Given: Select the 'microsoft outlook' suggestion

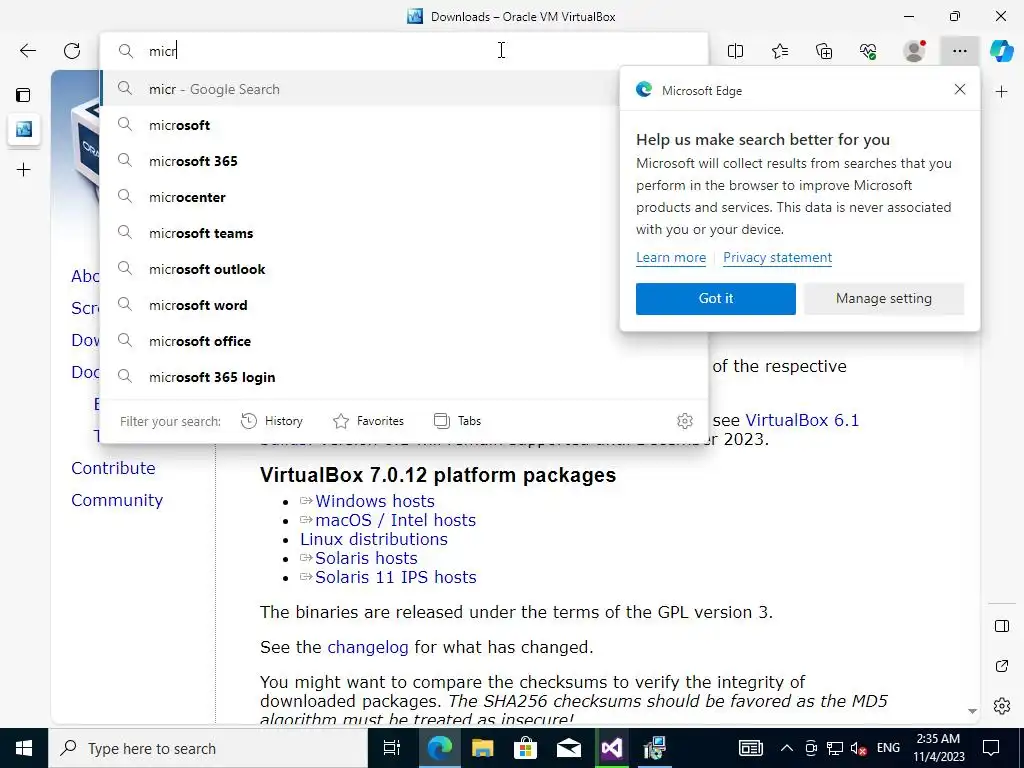Looking at the screenshot, I should 360,269.
